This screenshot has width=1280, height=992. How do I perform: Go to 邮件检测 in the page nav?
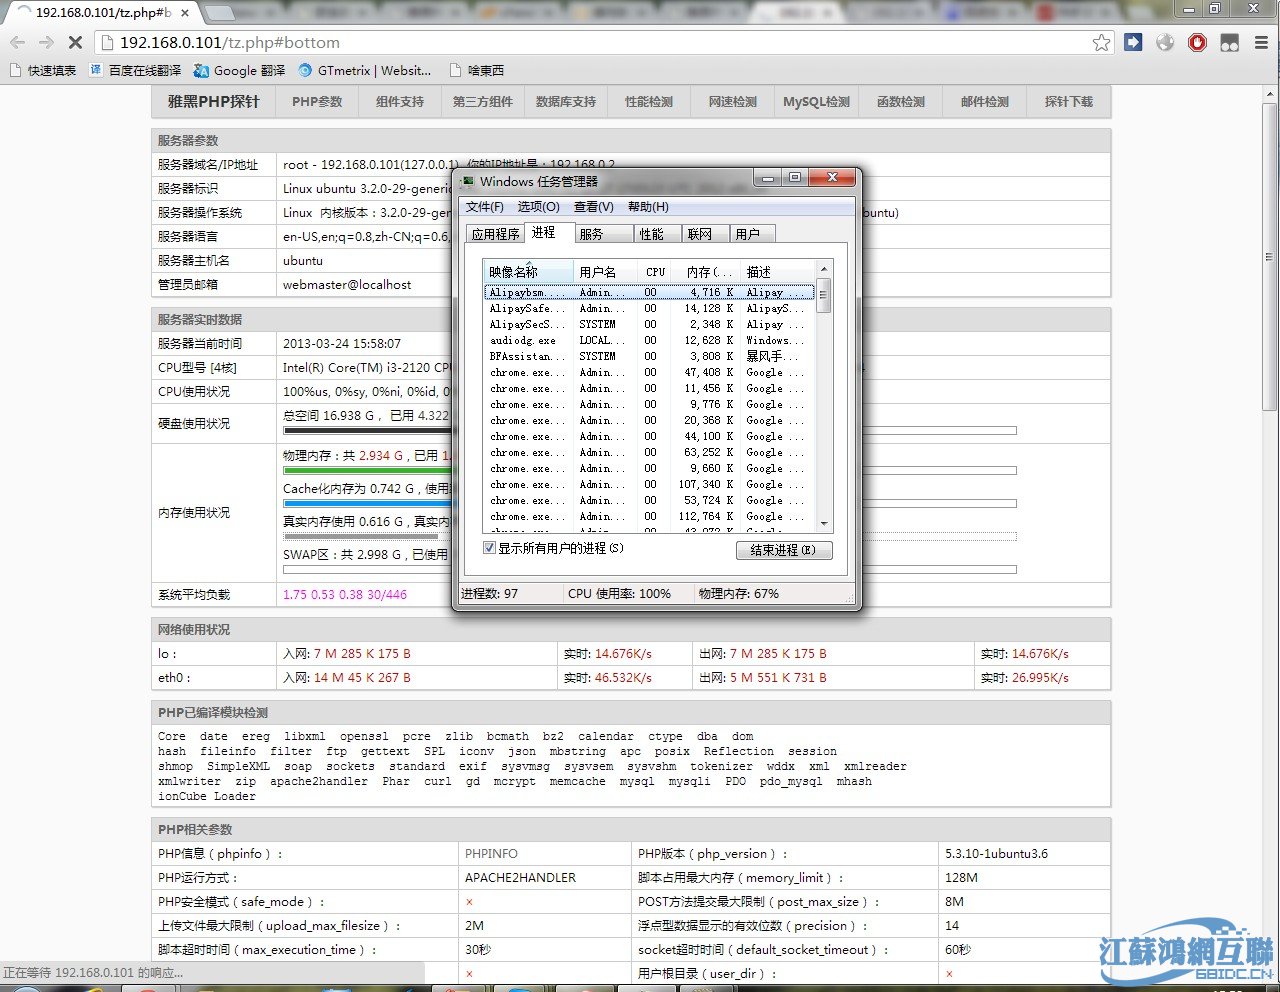click(984, 102)
